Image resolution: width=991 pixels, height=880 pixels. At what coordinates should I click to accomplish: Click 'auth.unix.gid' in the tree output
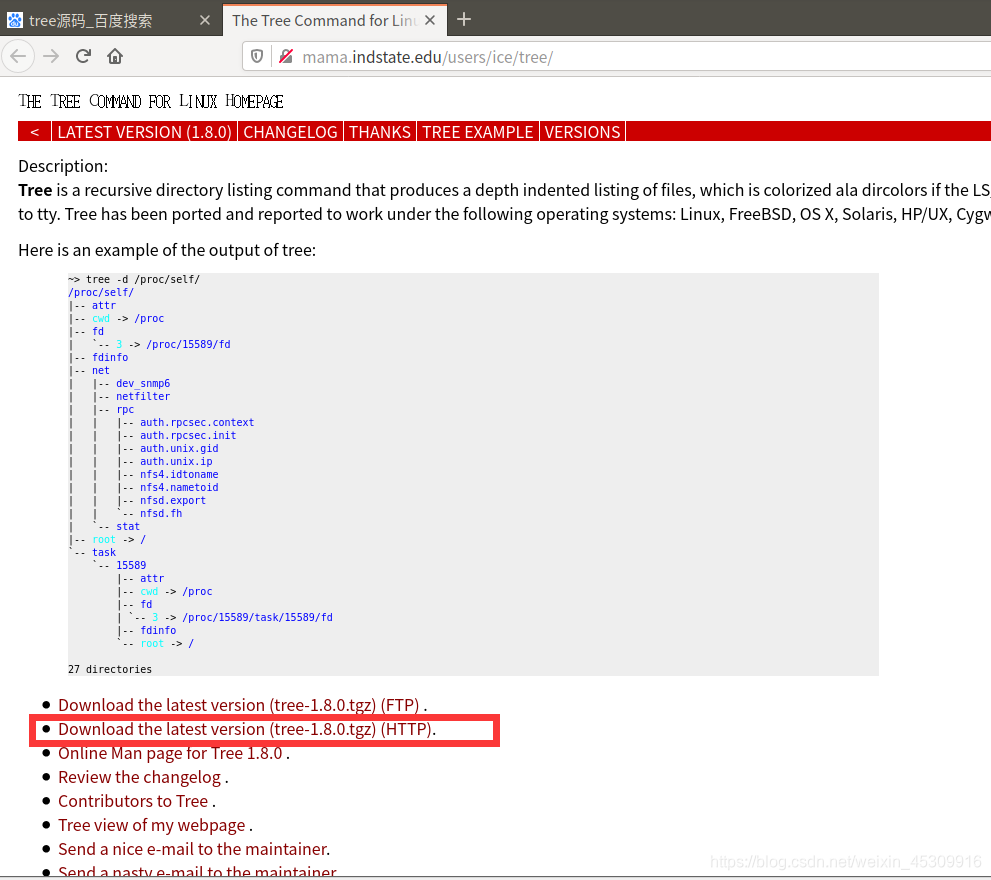(179, 448)
